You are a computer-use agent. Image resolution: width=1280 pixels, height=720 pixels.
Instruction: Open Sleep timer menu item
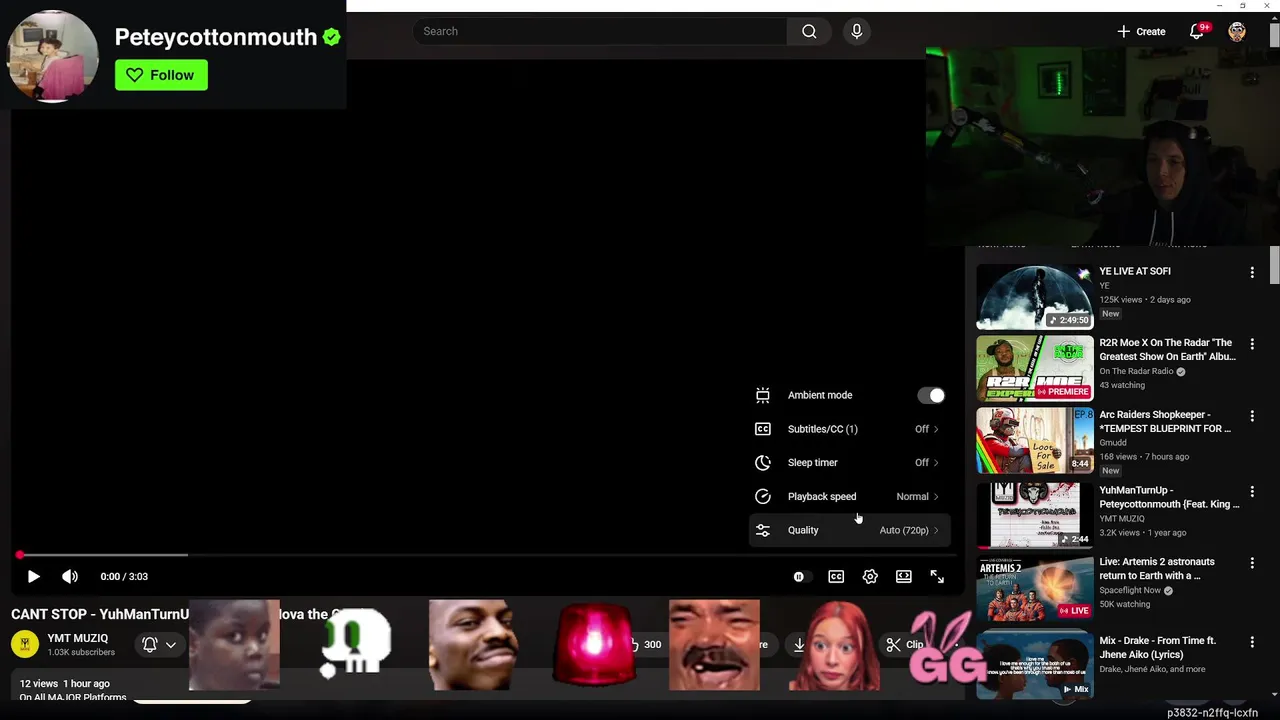pyautogui.click(x=849, y=463)
